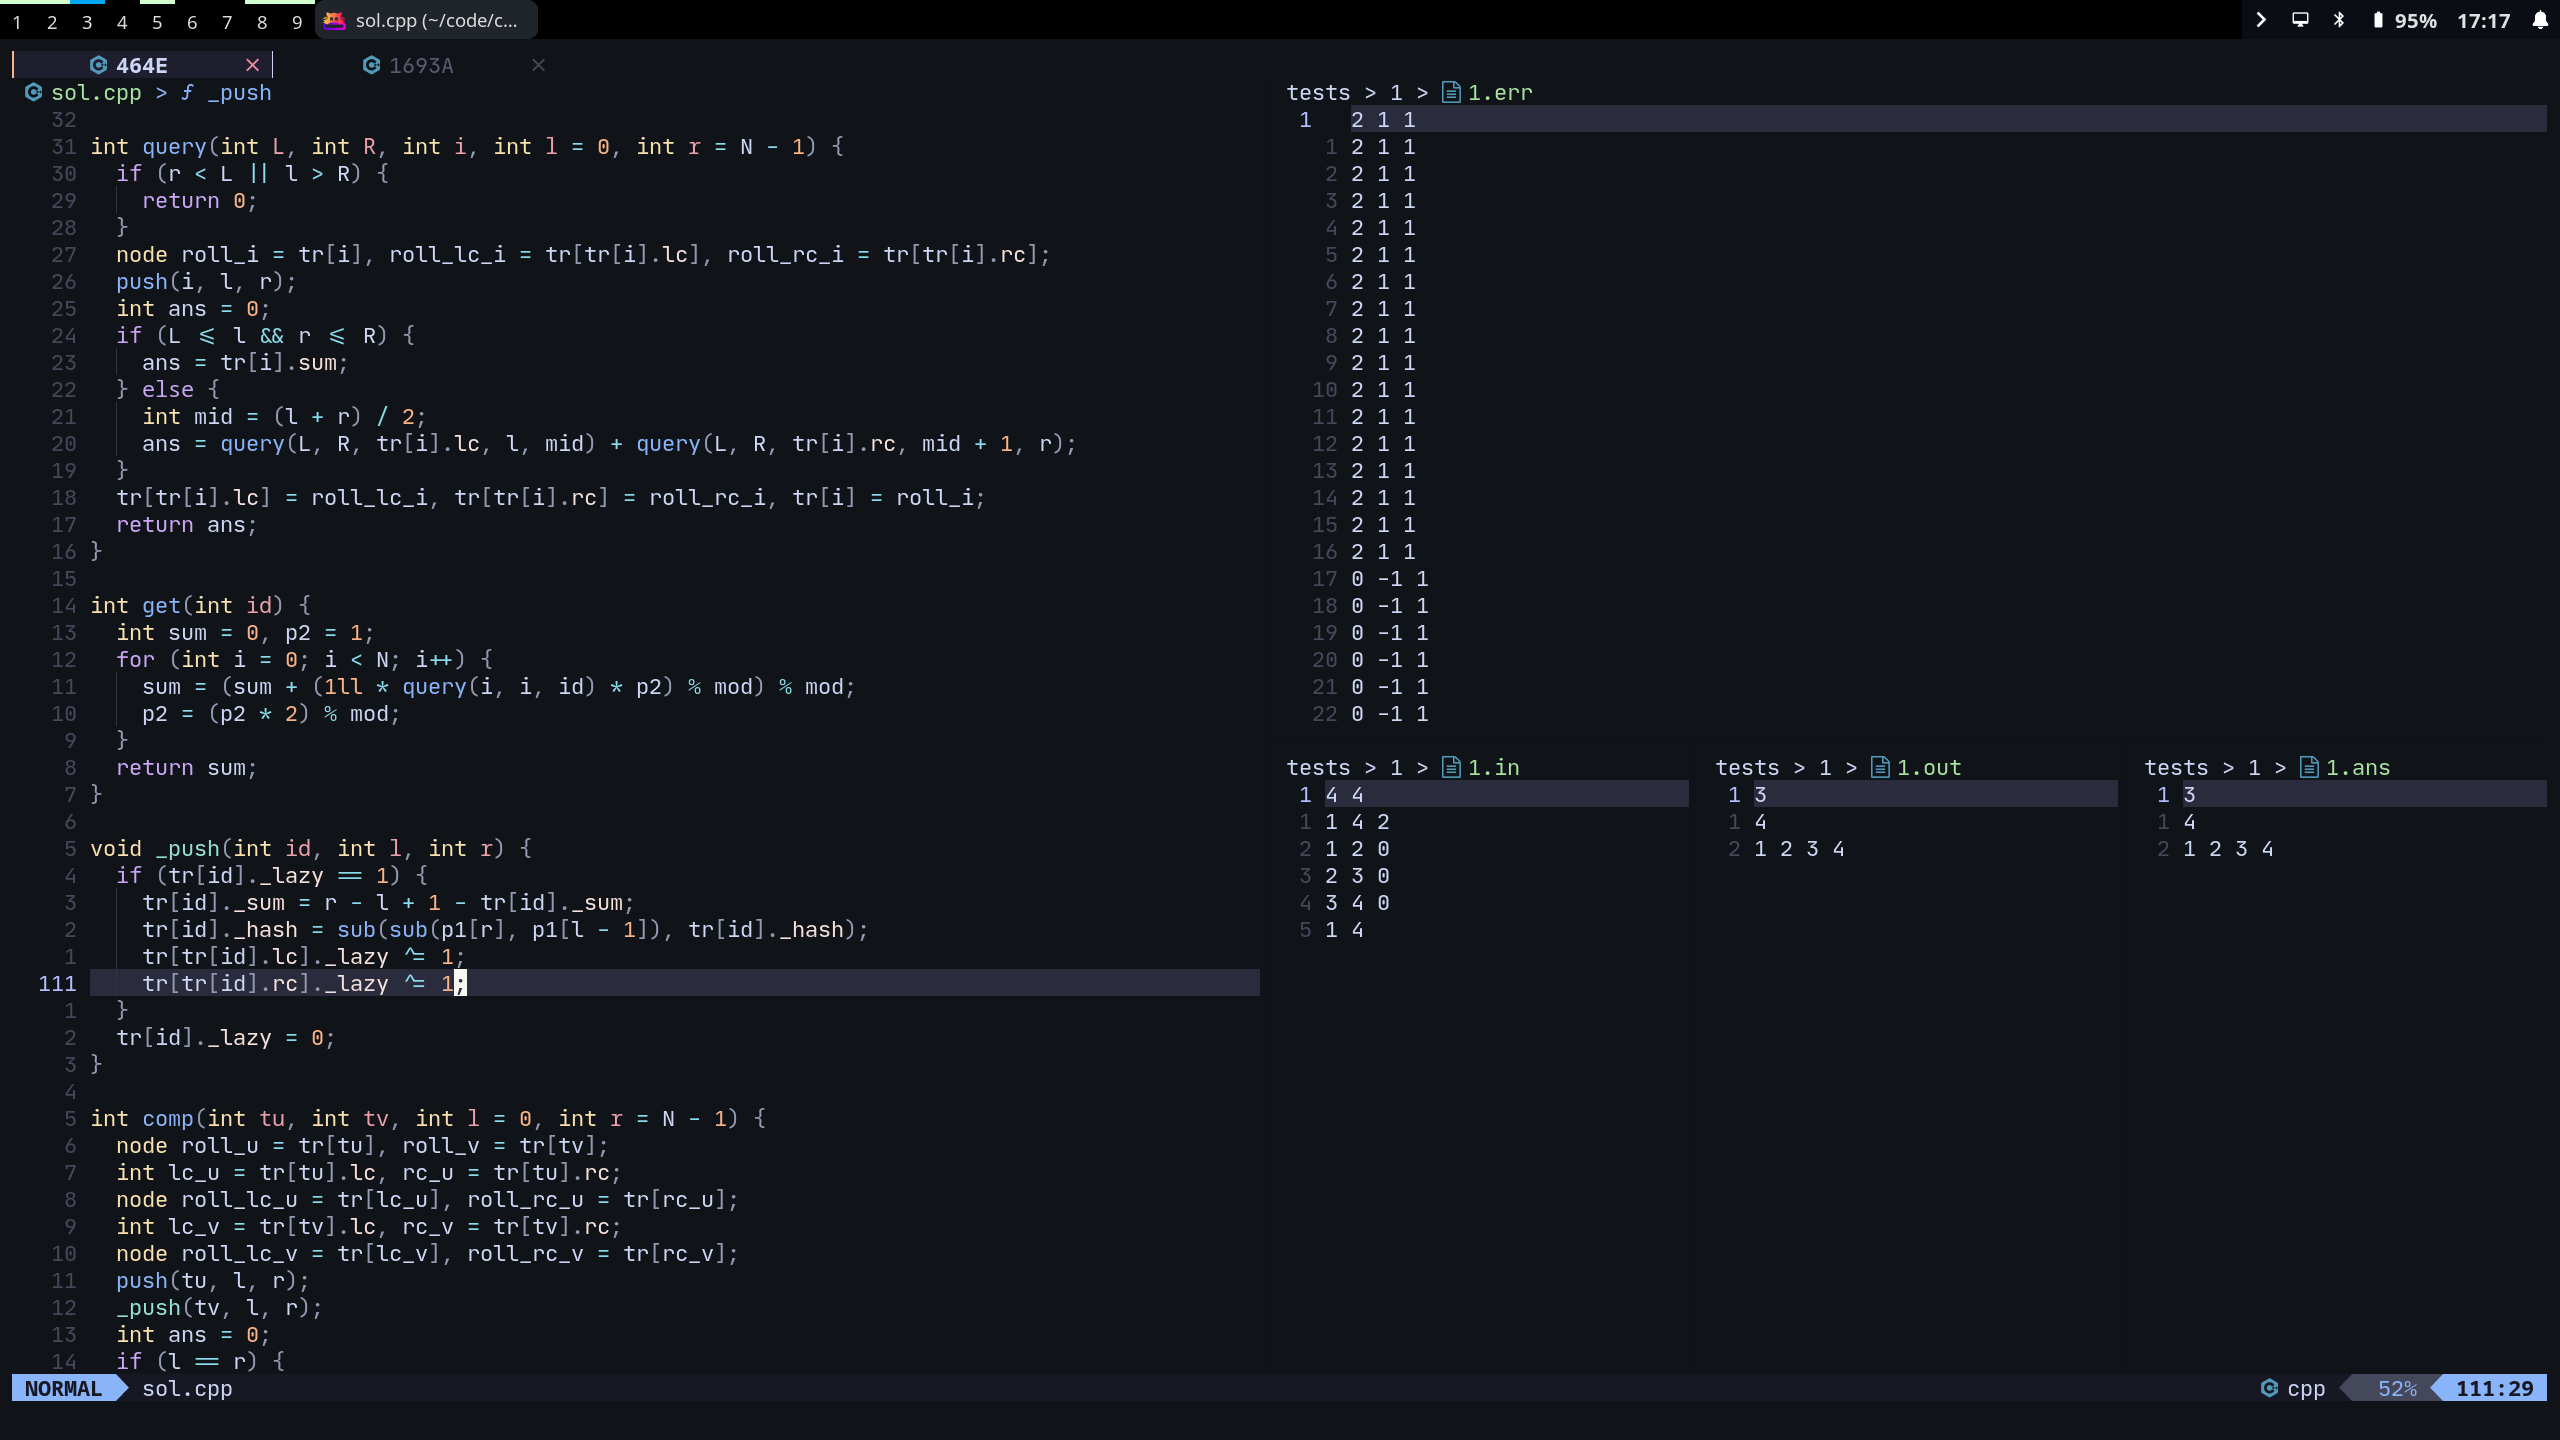This screenshot has height=1440, width=2560.
Task: Click the 1.out filename in winbar
Action: (1929, 767)
